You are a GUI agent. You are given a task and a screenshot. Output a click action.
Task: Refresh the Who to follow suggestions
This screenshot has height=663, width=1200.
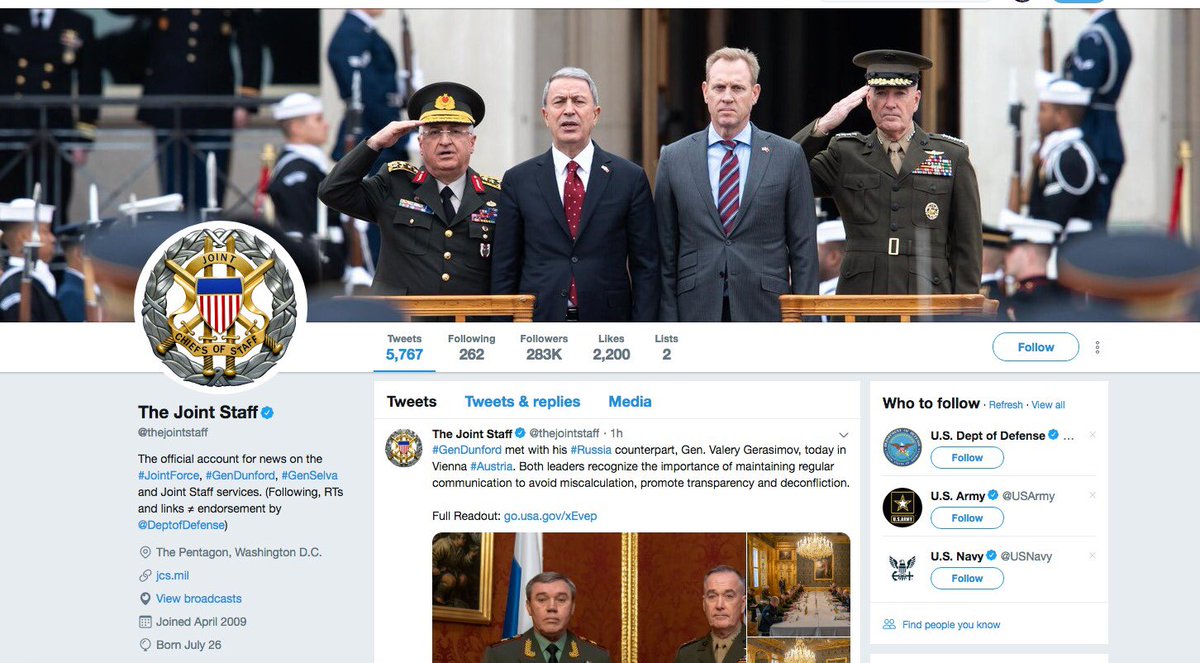tap(1006, 405)
